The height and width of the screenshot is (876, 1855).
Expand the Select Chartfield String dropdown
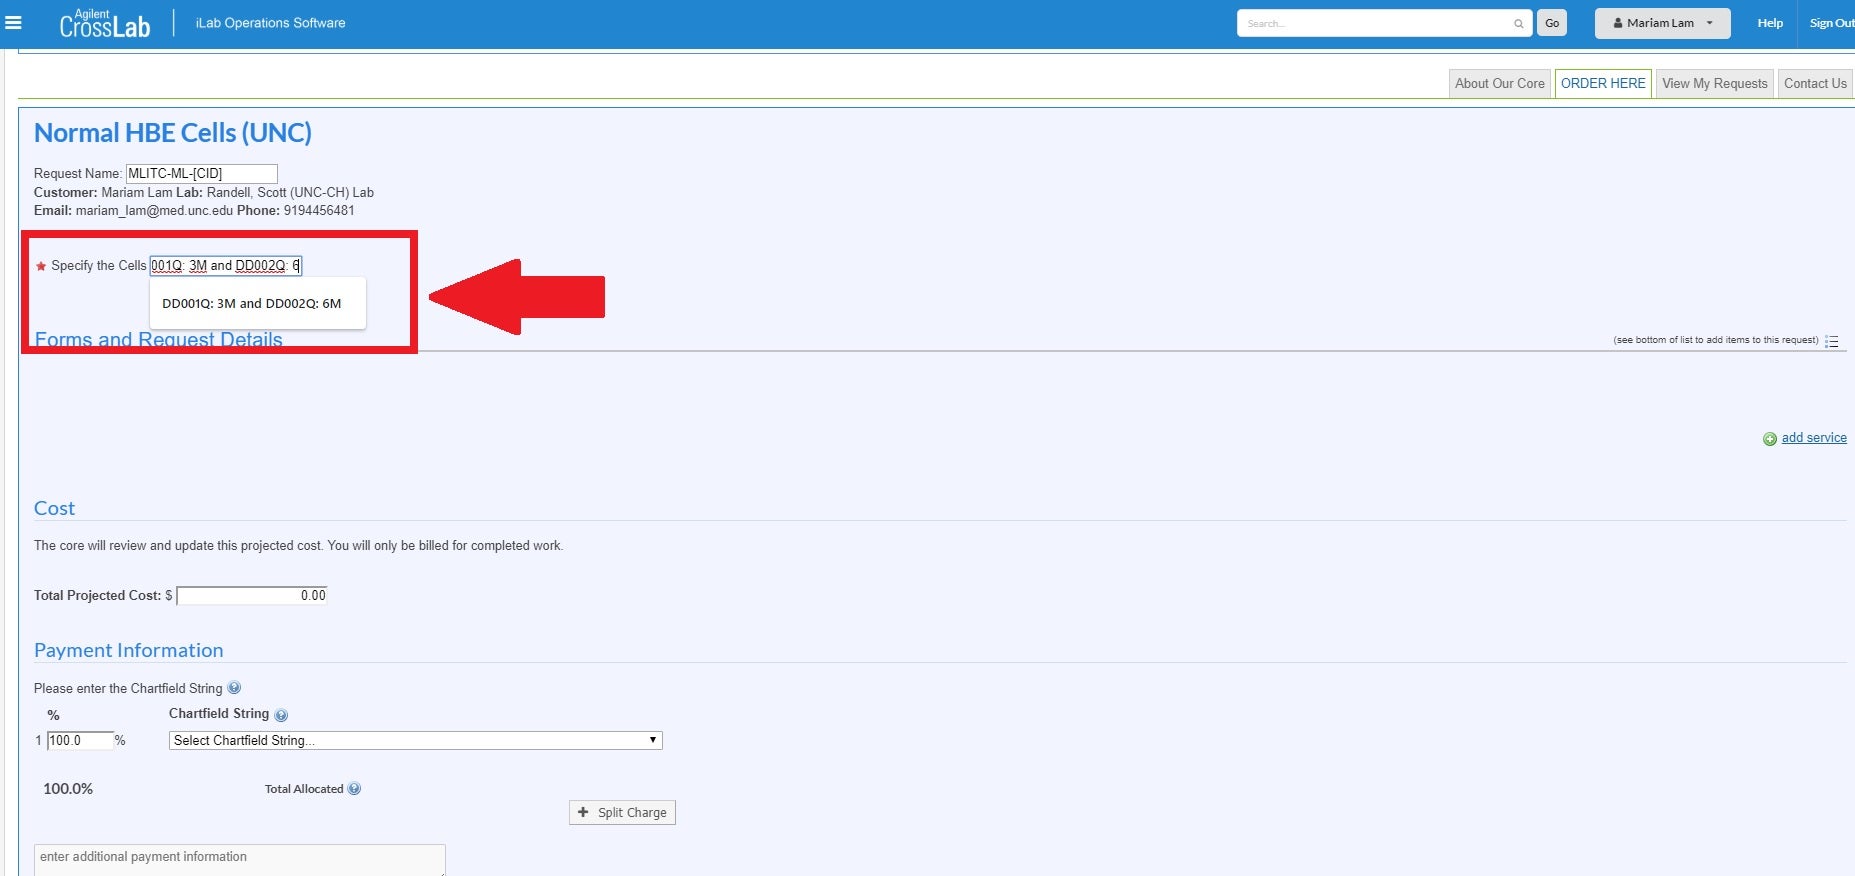coord(415,740)
